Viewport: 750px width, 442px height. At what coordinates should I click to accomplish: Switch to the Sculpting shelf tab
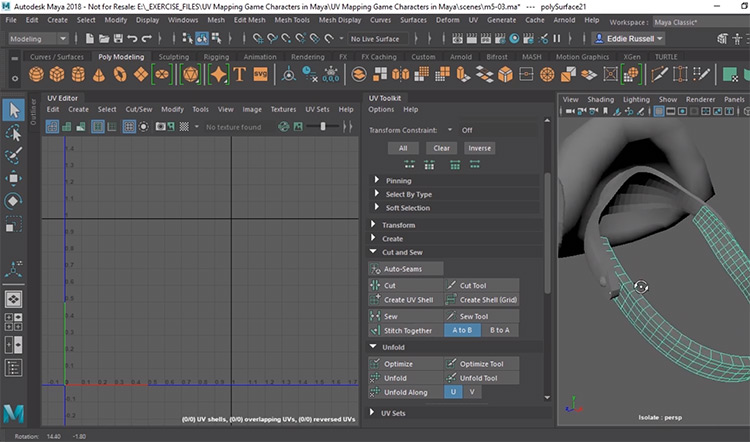click(174, 56)
